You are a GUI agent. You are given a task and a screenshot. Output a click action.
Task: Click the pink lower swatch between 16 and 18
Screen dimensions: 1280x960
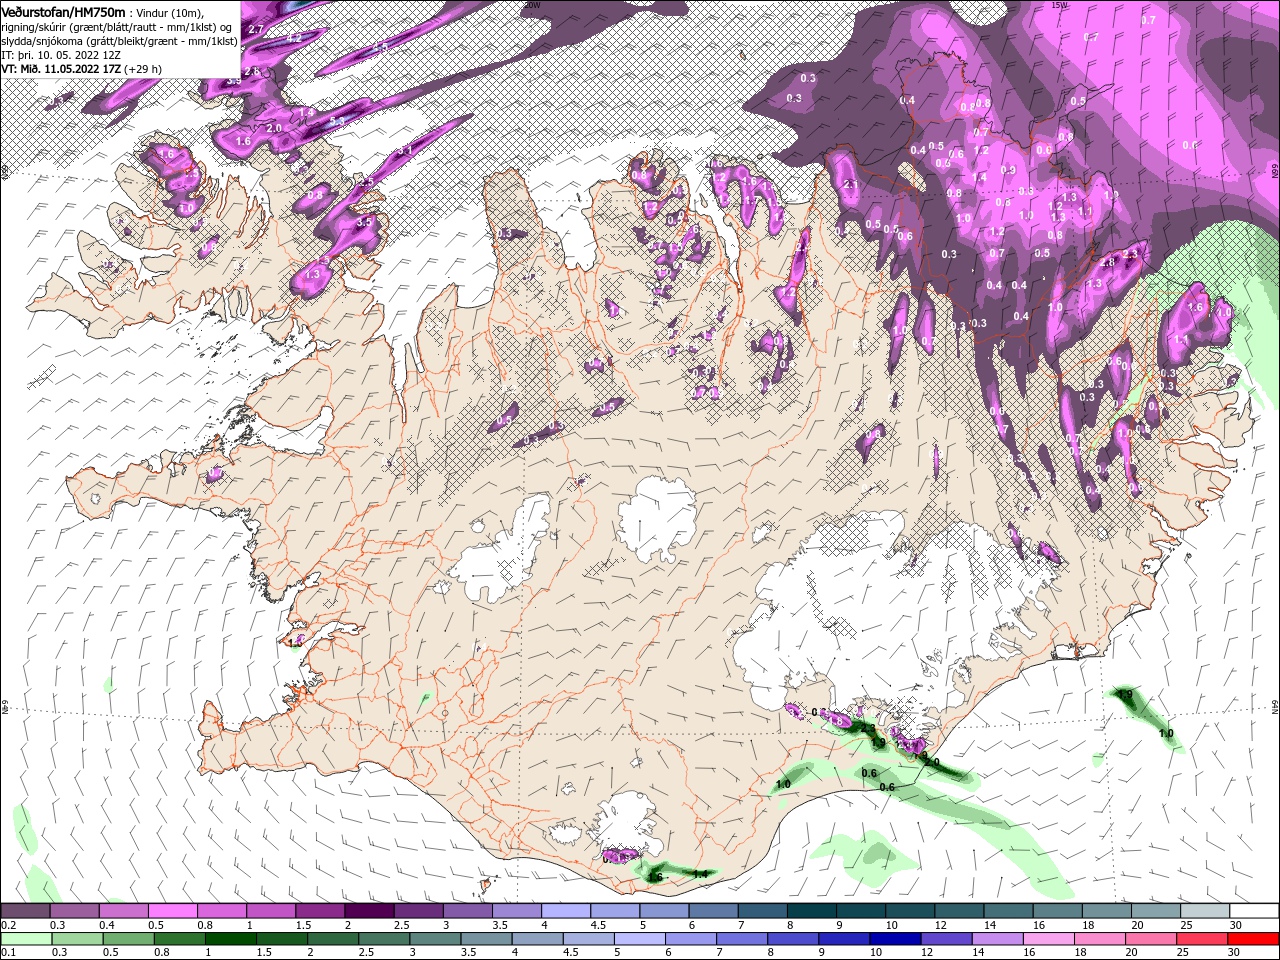click(1049, 938)
